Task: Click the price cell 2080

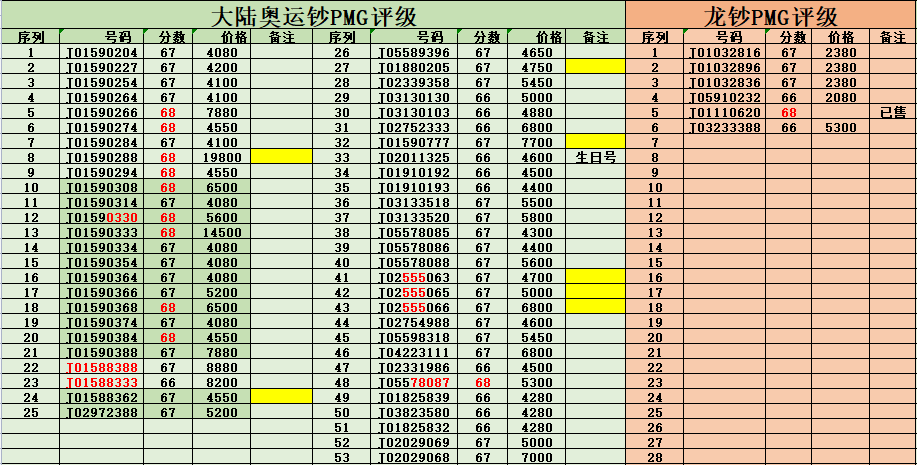Action: click(x=840, y=98)
